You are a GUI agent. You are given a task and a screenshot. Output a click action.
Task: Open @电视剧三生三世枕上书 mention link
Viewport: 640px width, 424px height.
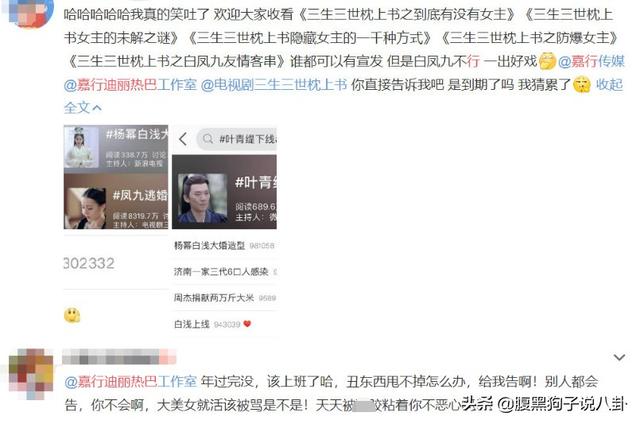tap(274, 85)
